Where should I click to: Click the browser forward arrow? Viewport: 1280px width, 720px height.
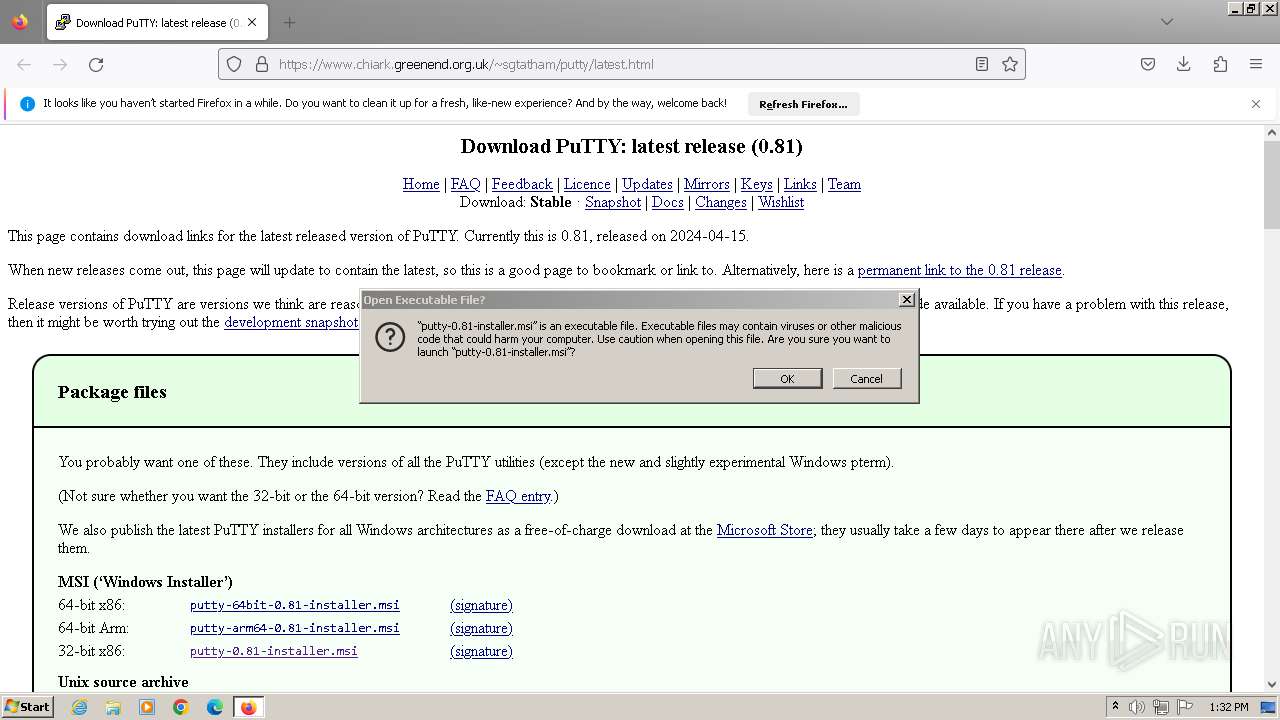60,64
